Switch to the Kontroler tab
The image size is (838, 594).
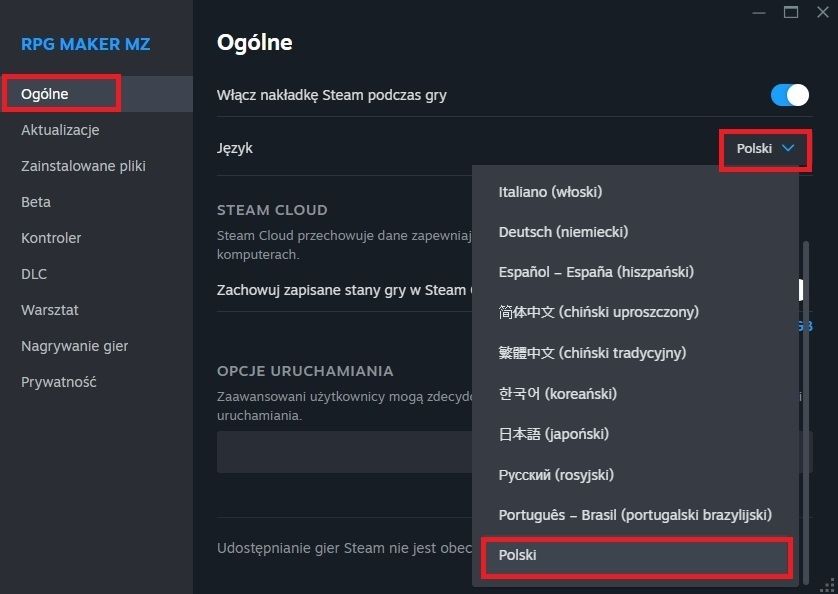(x=51, y=238)
